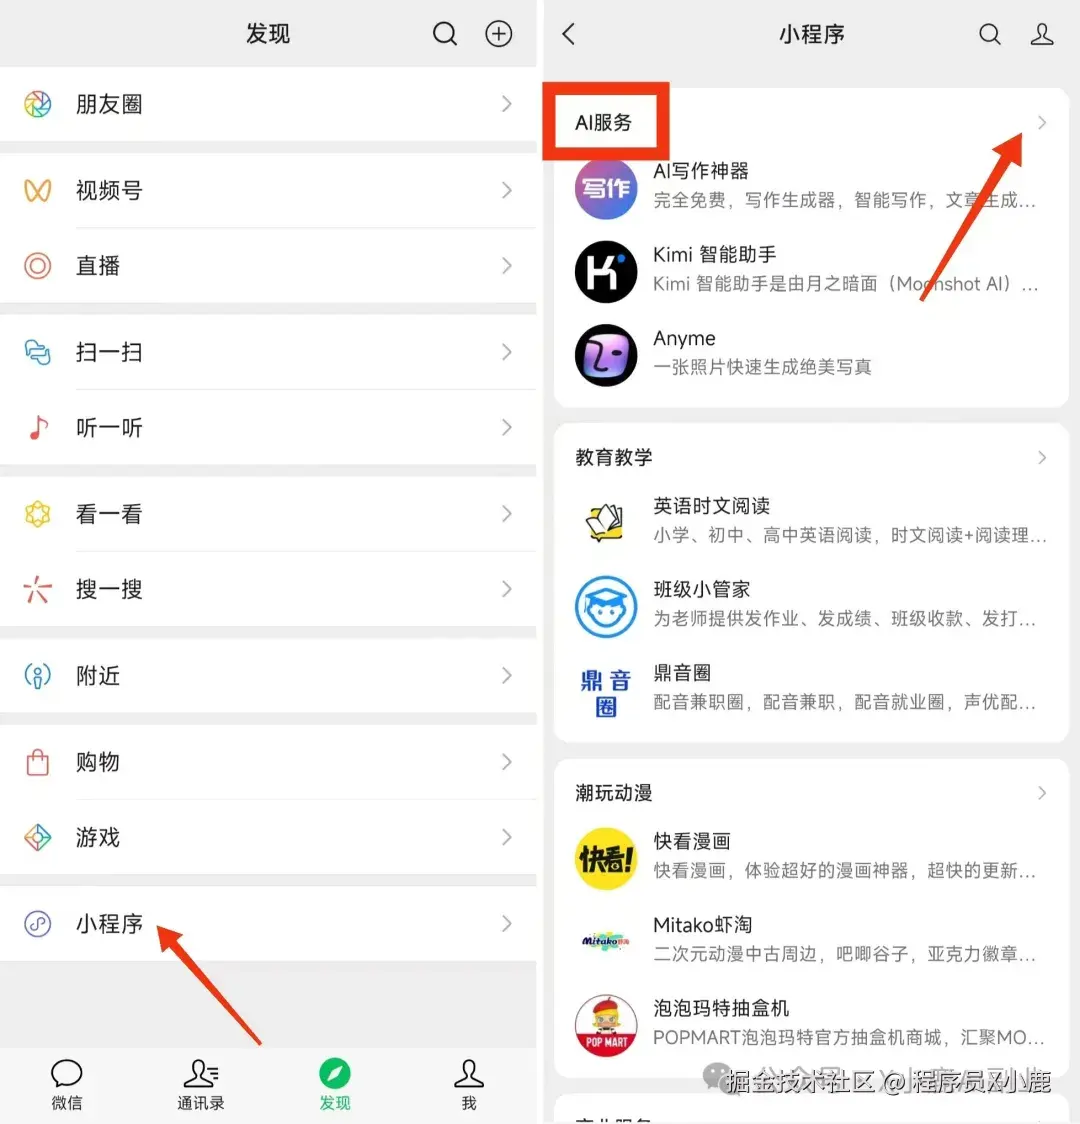Screen dimensions: 1080x1124
Task: Tap the 快看漫画 yellow app icon
Action: [605, 857]
